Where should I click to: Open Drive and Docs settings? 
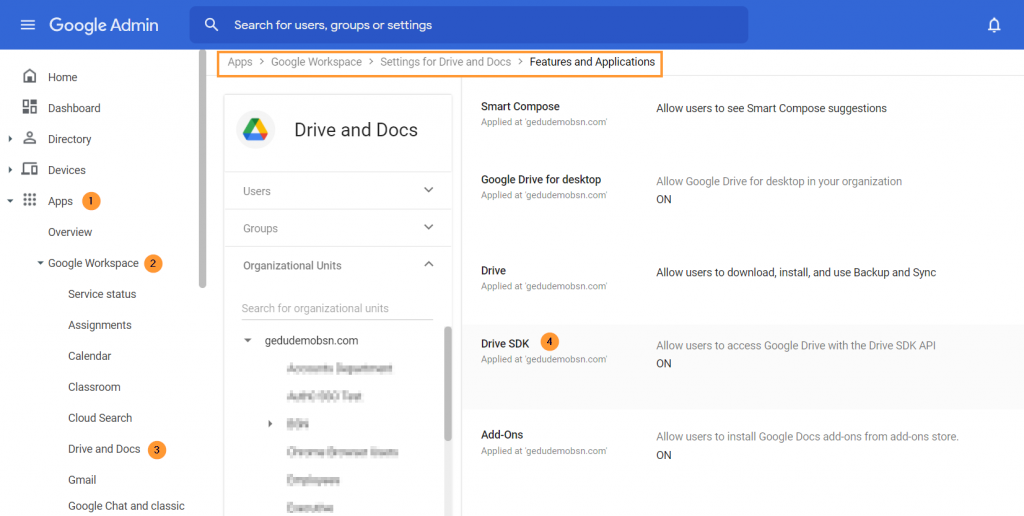point(104,449)
